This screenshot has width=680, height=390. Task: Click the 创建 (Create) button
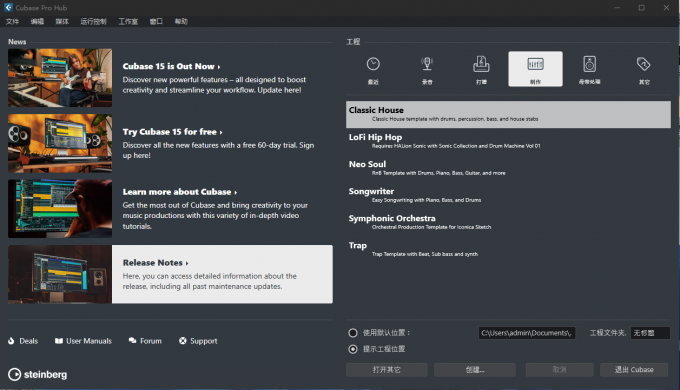point(475,370)
